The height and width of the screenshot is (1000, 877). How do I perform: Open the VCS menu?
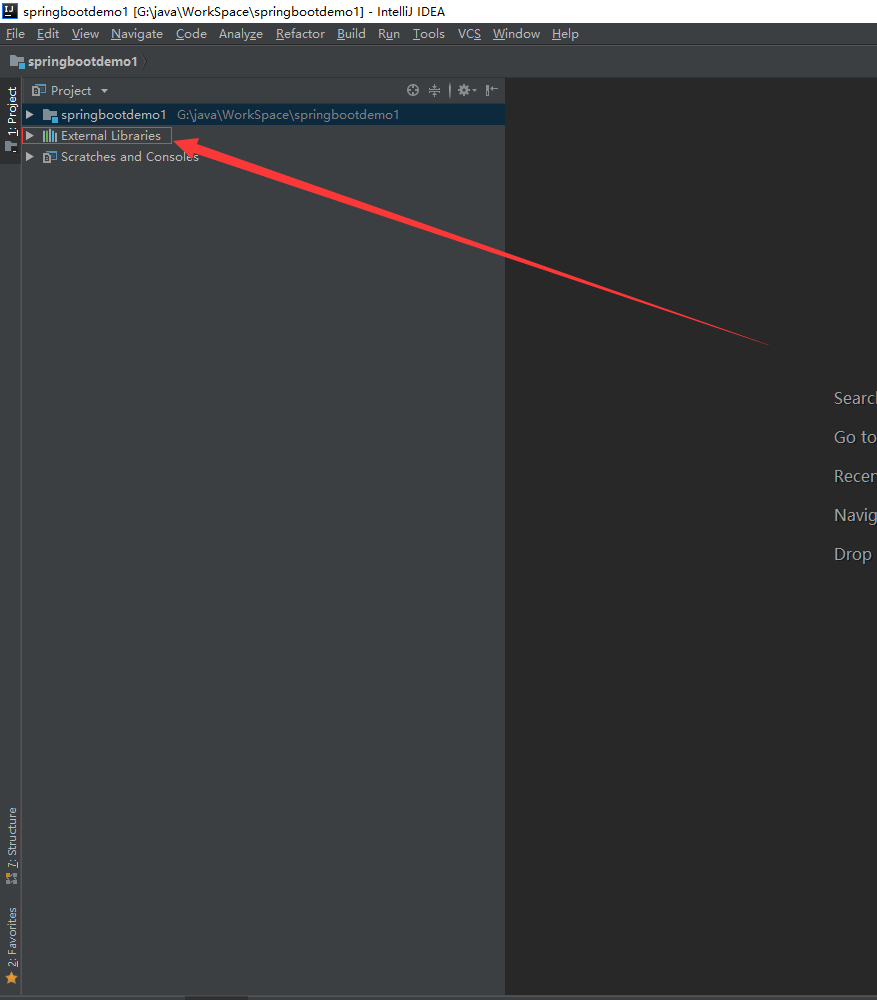[x=469, y=34]
